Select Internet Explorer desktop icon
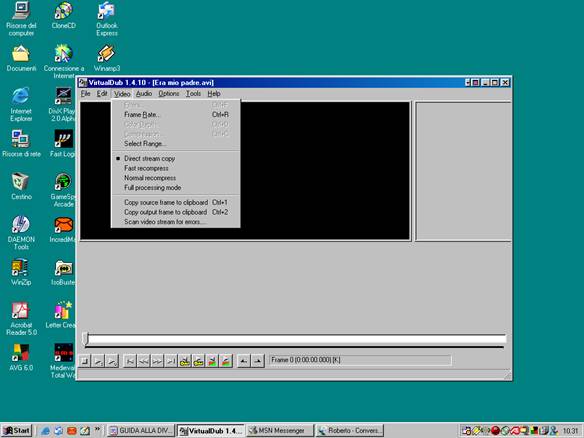584x438 pixels. (21, 104)
